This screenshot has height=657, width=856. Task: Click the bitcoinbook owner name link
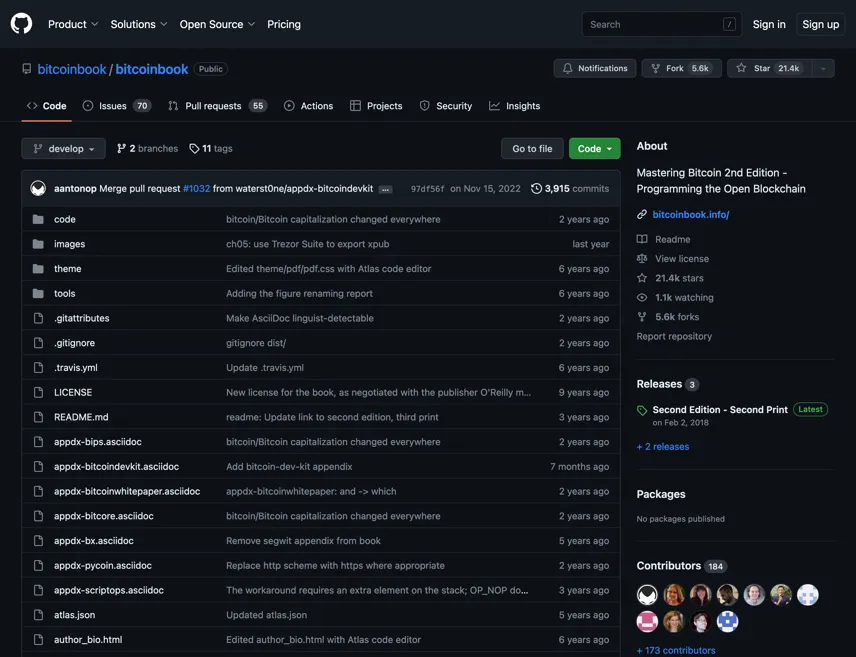pyautogui.click(x=72, y=69)
